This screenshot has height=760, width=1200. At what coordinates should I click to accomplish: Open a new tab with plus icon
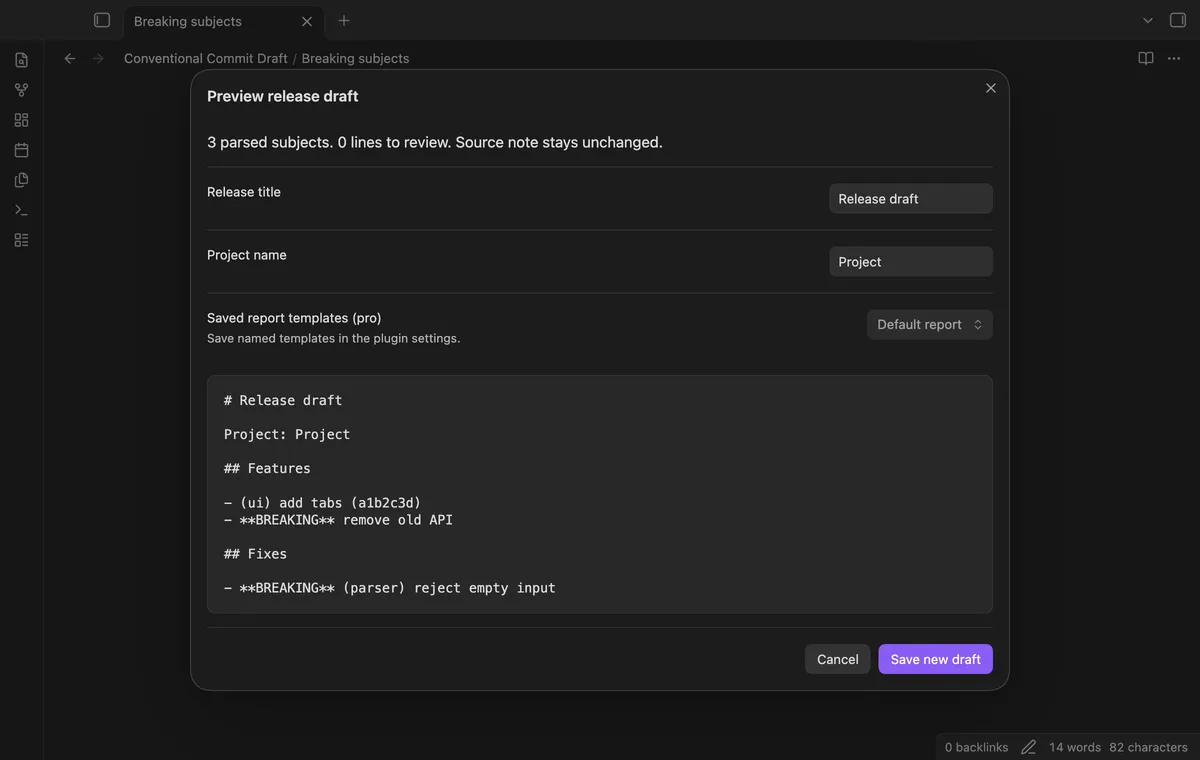click(344, 21)
